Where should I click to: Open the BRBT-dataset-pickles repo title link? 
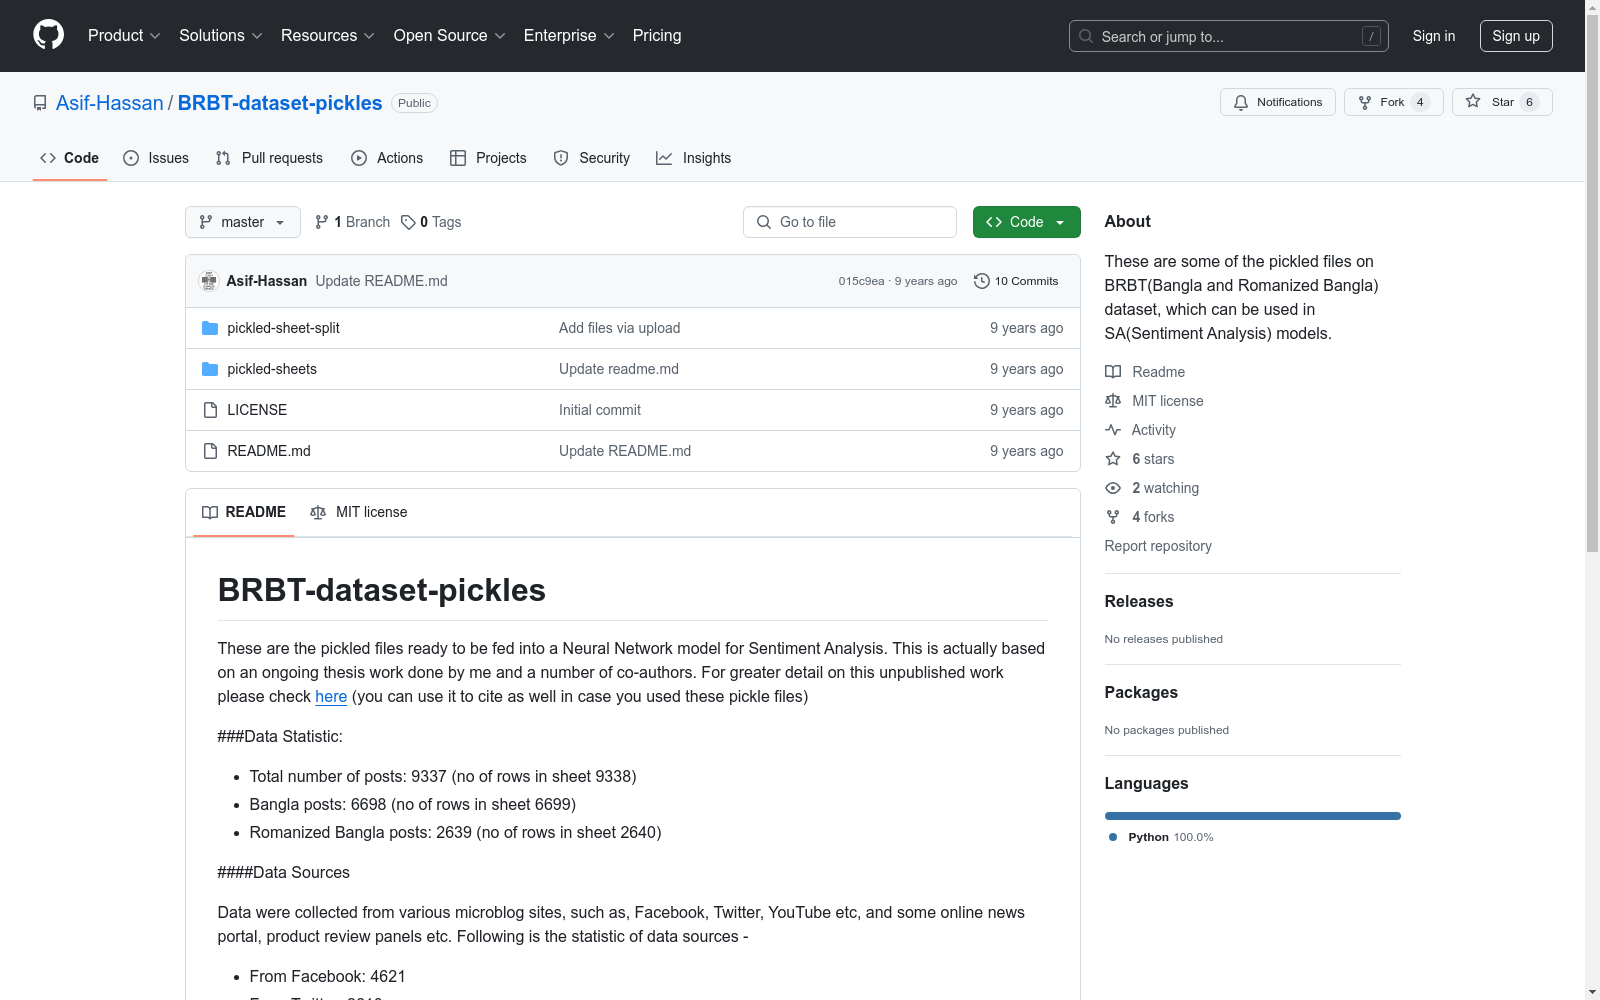coord(280,103)
